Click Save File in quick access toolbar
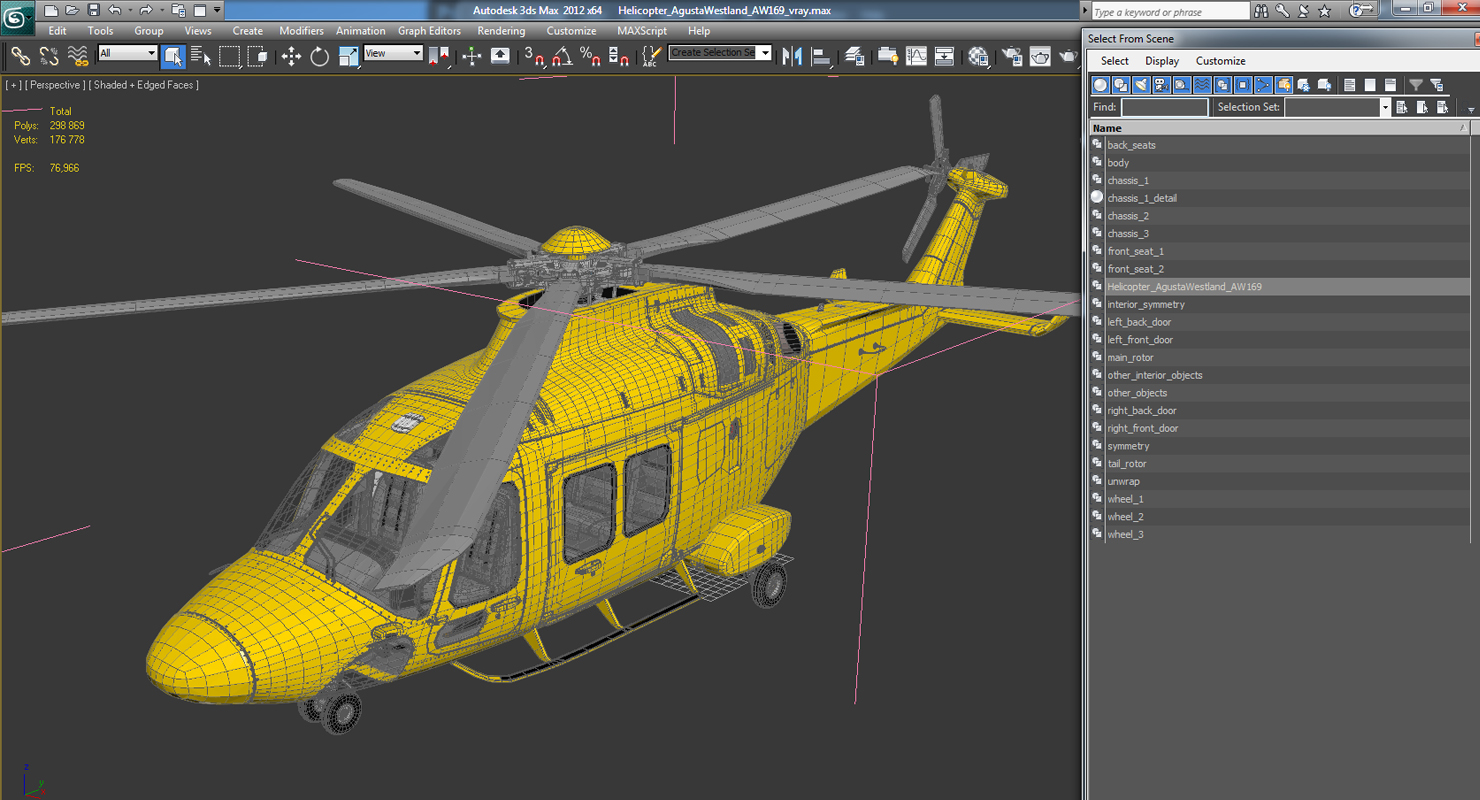This screenshot has width=1480, height=800. pos(93,10)
